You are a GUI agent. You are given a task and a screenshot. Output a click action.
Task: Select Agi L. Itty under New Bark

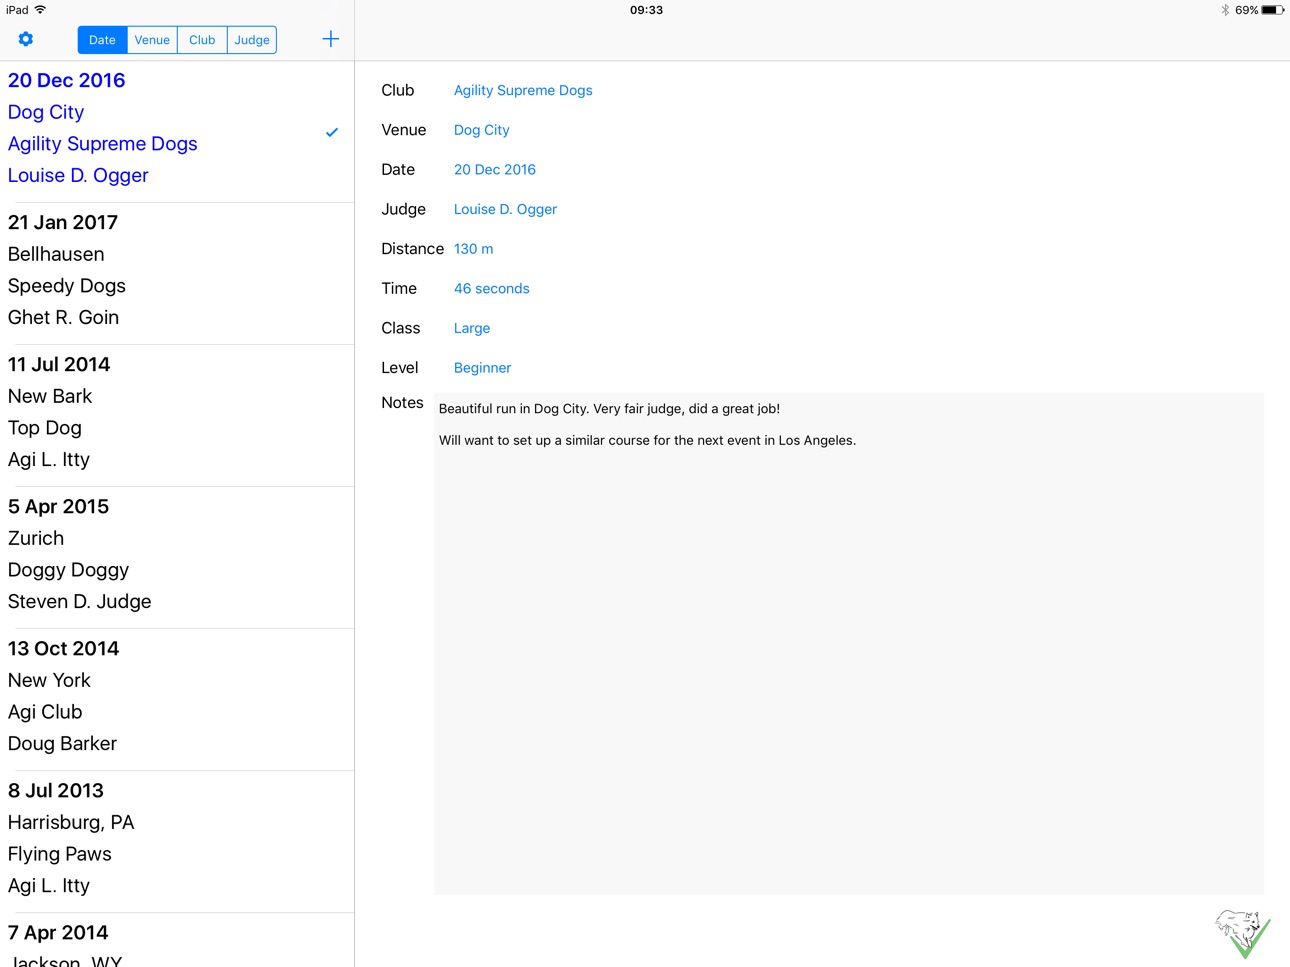tap(49, 460)
